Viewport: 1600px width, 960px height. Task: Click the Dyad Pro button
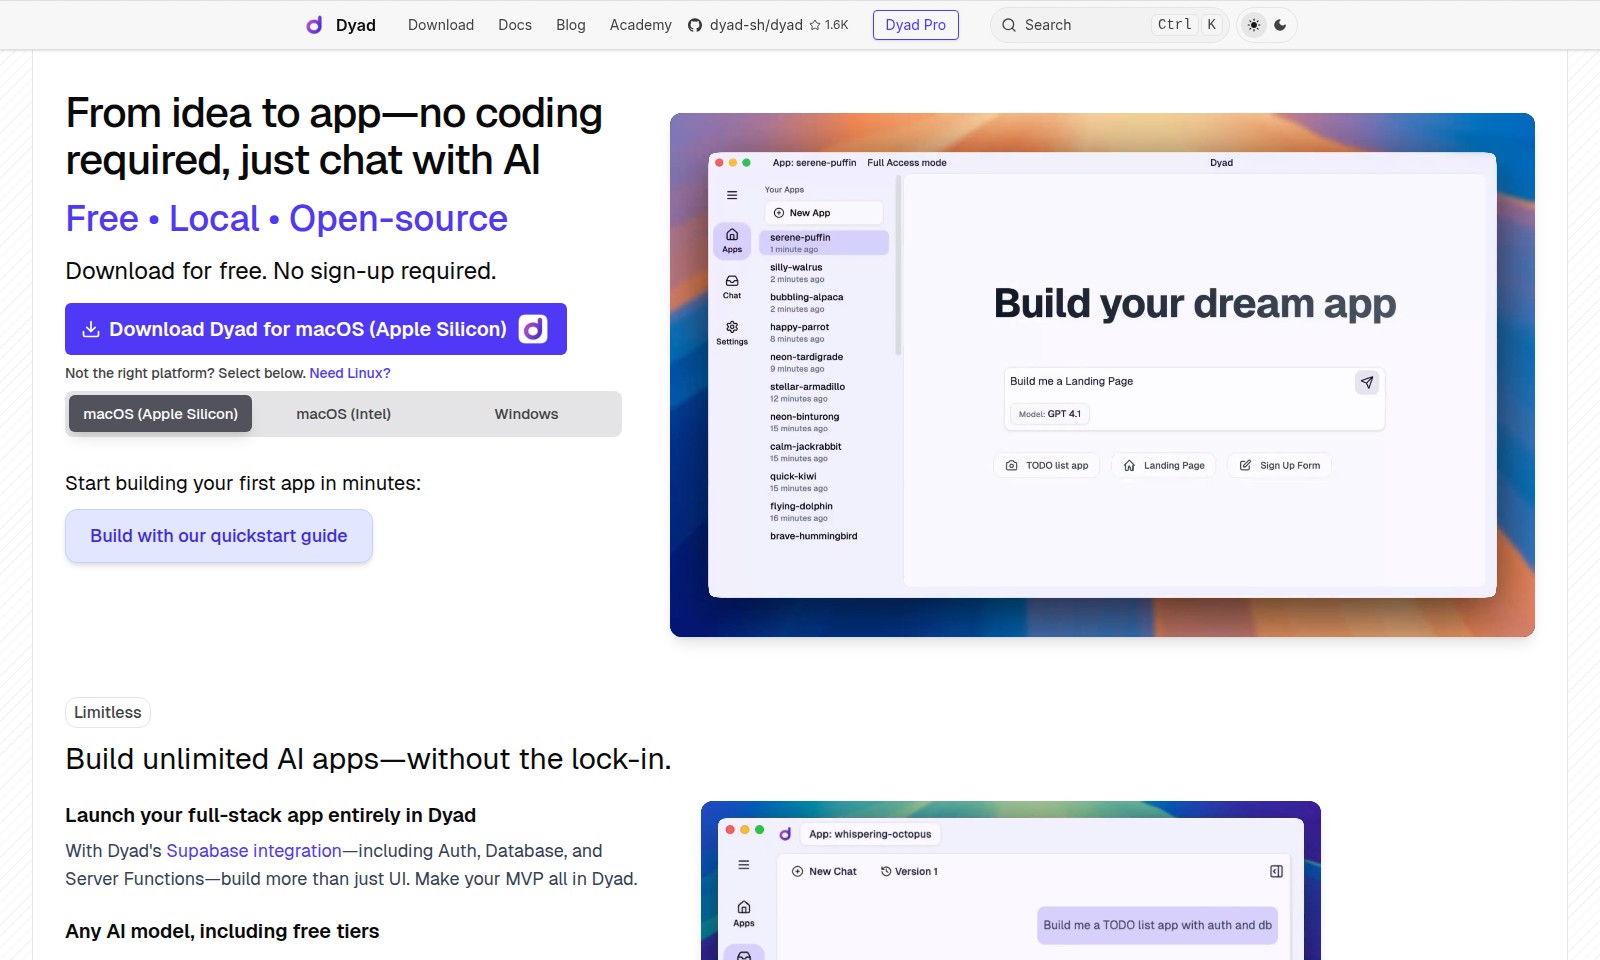[x=915, y=25]
